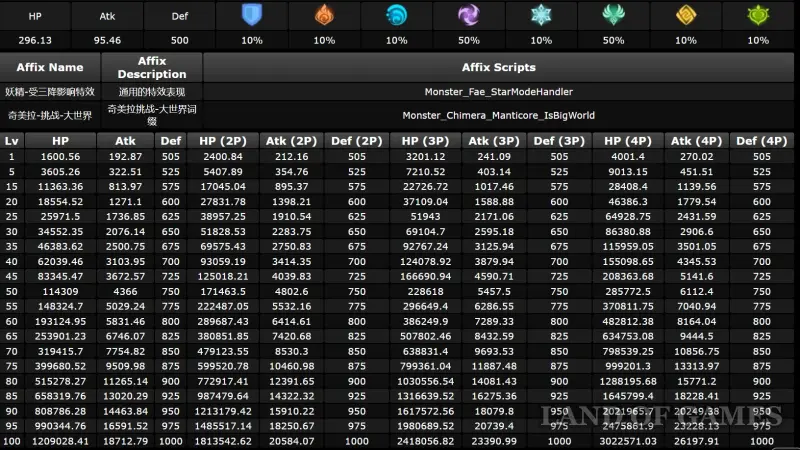Click the HP (2P) column header

click(222, 141)
